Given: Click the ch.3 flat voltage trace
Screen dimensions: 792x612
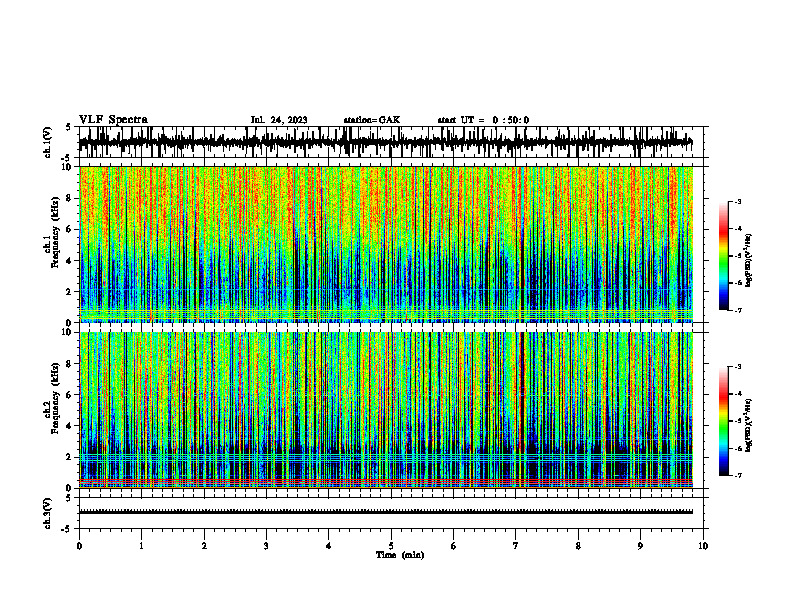Looking at the screenshot, I should [x=386, y=512].
